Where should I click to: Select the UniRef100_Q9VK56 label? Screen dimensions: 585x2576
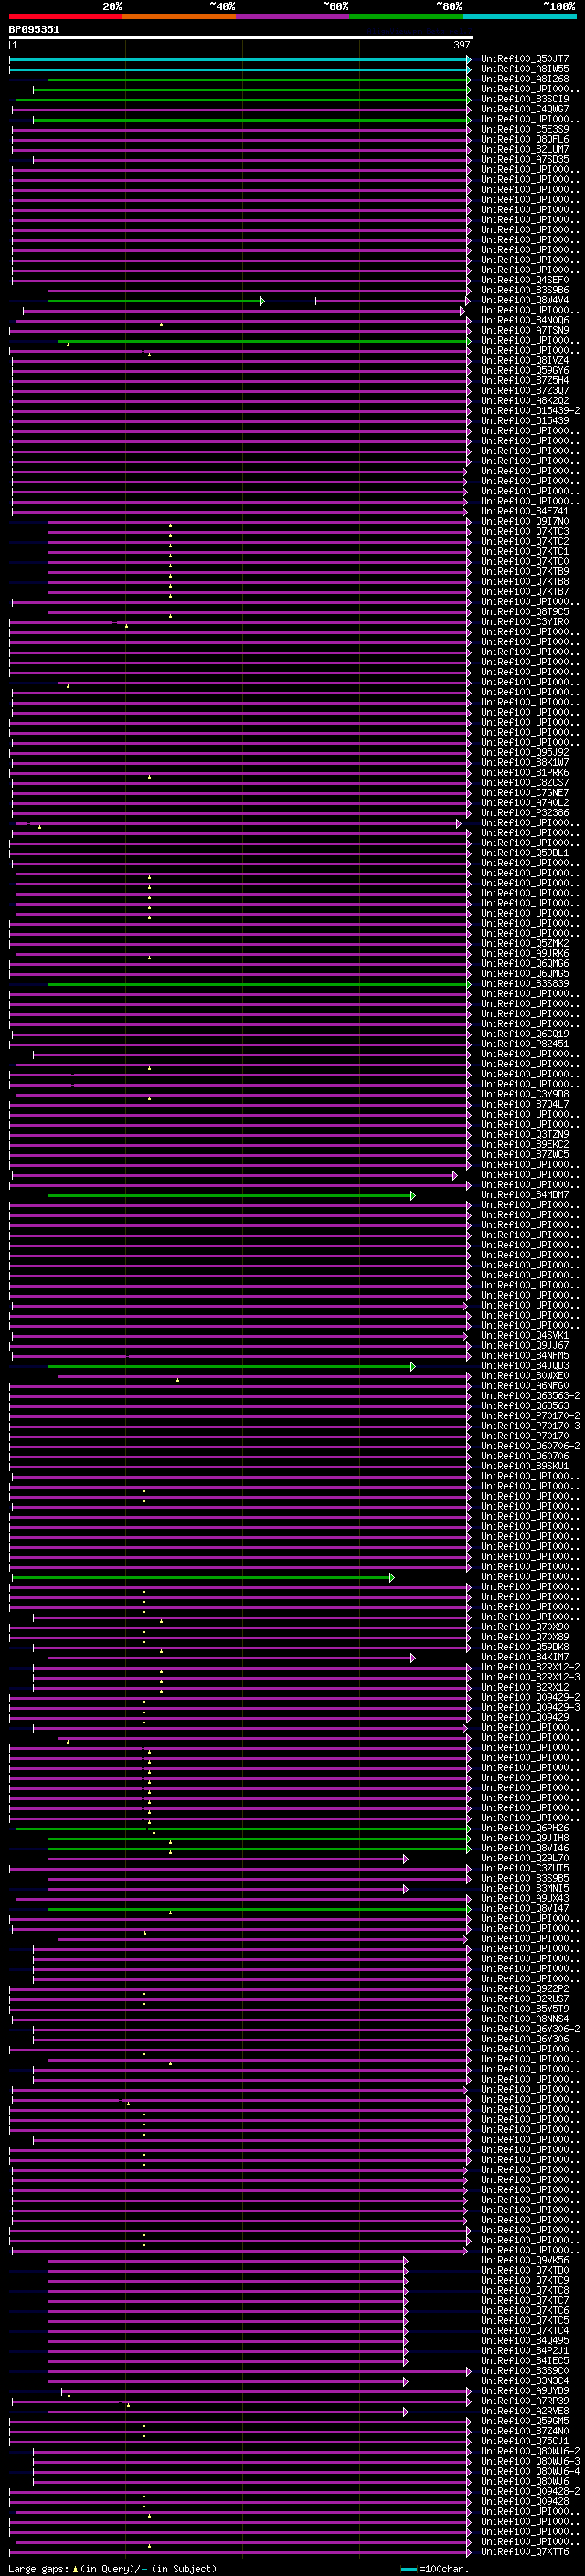click(525, 2260)
